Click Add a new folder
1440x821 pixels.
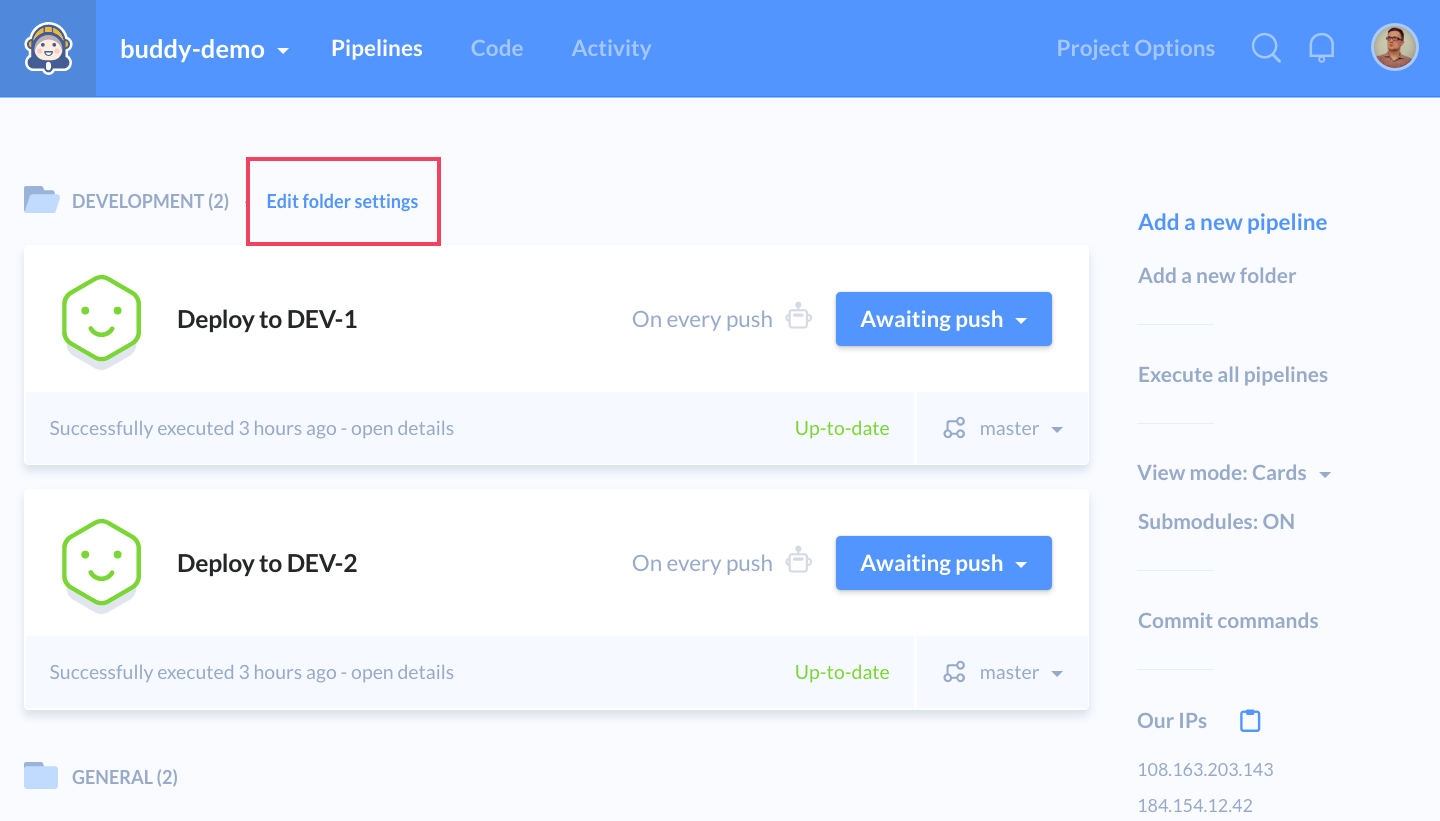pyautogui.click(x=1217, y=276)
